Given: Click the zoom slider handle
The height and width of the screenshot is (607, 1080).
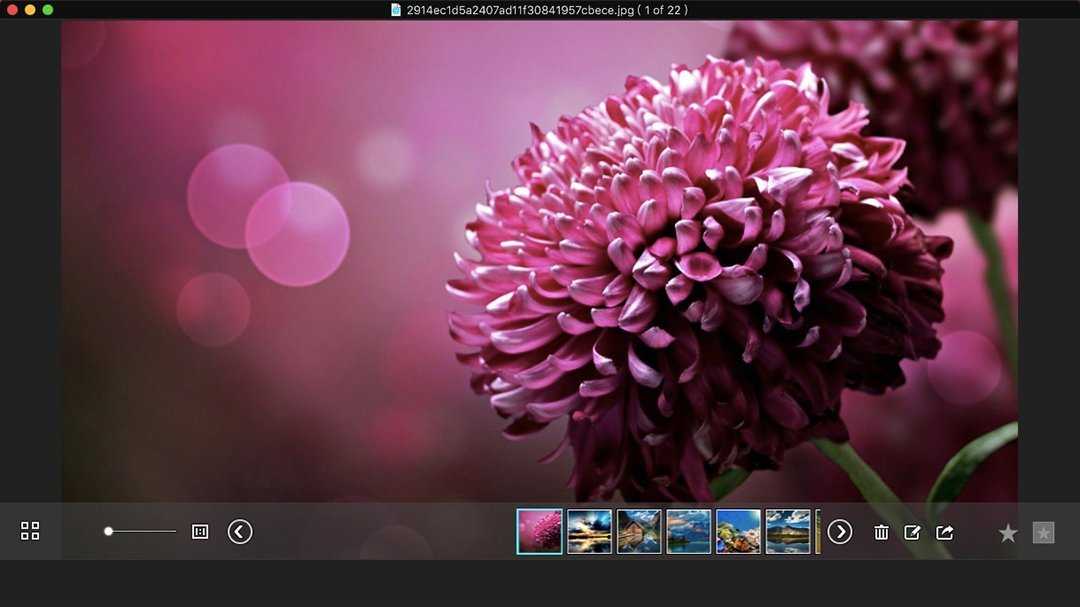Looking at the screenshot, I should coord(108,531).
